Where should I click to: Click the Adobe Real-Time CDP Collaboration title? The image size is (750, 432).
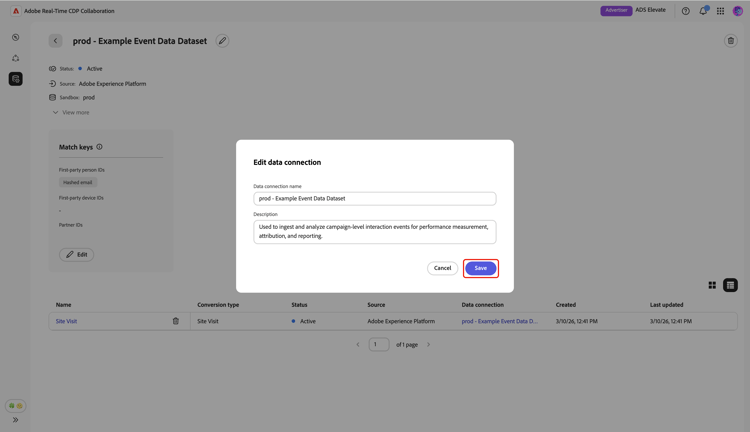69,11
